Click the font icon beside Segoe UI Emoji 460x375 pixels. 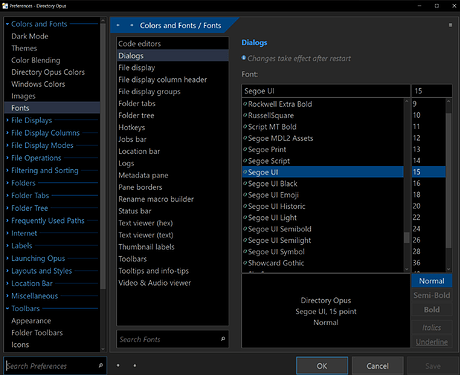click(x=245, y=195)
